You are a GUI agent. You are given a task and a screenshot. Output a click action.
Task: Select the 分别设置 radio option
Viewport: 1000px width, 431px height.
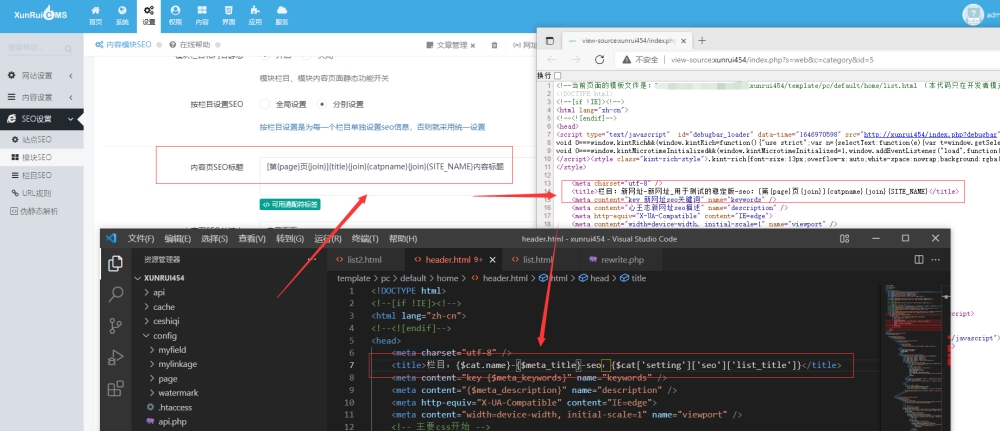[321, 104]
